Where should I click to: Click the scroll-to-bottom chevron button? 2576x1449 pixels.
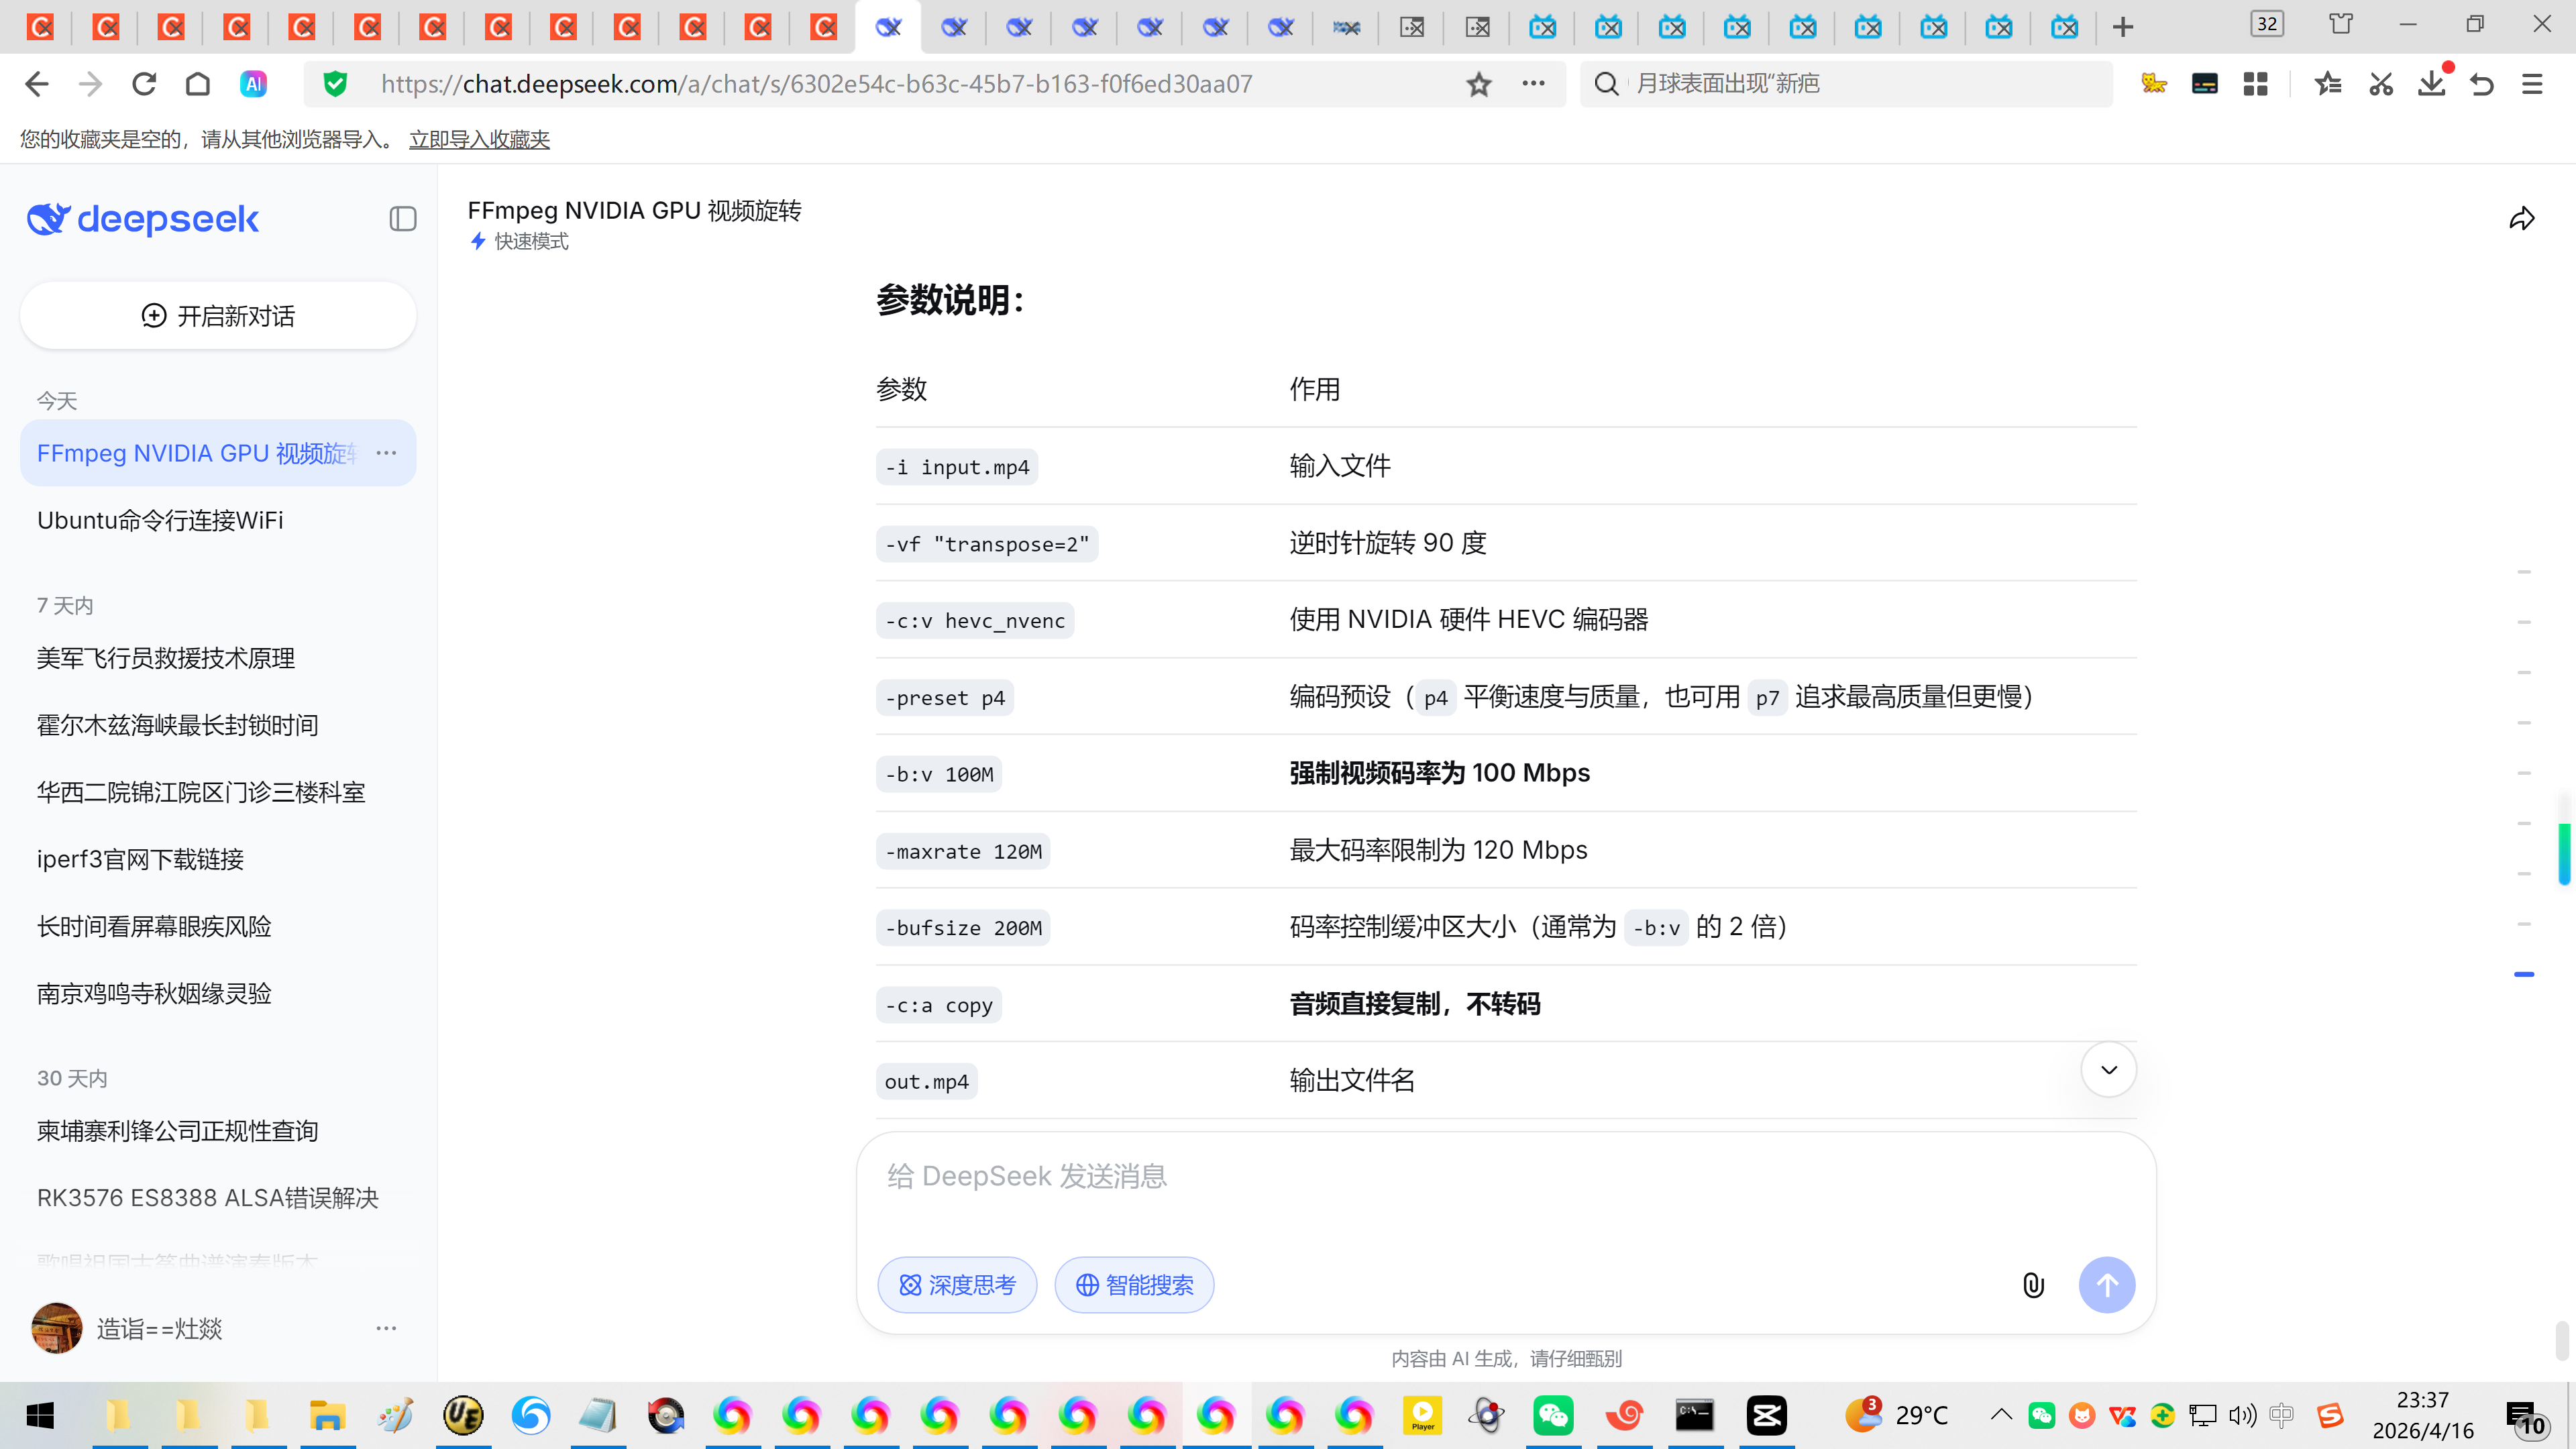point(2108,1070)
